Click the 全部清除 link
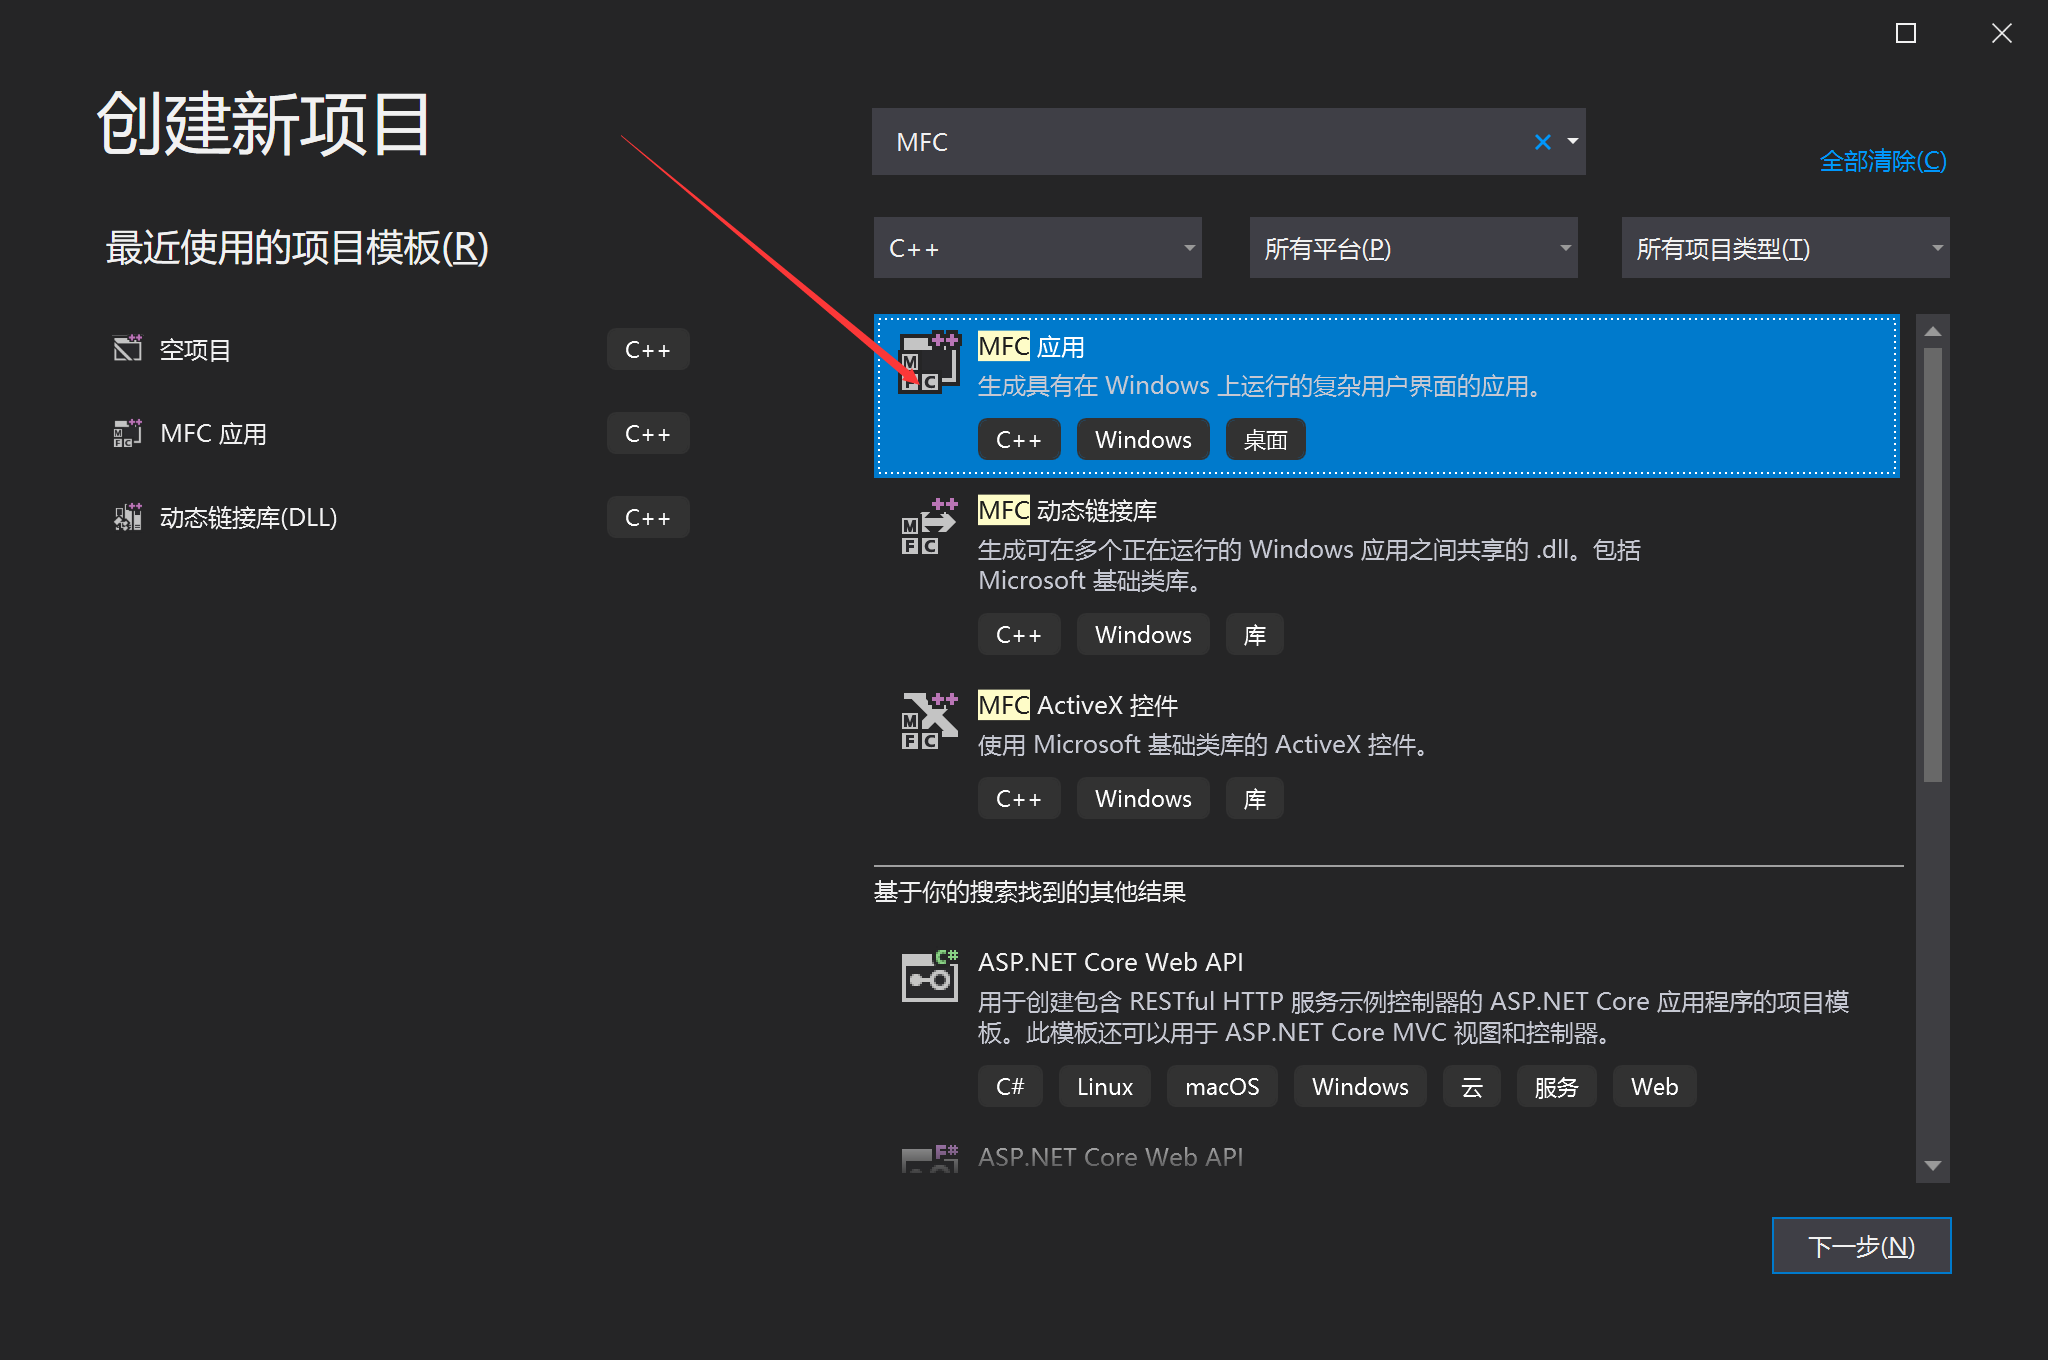Viewport: 2048px width, 1360px height. 1883,161
